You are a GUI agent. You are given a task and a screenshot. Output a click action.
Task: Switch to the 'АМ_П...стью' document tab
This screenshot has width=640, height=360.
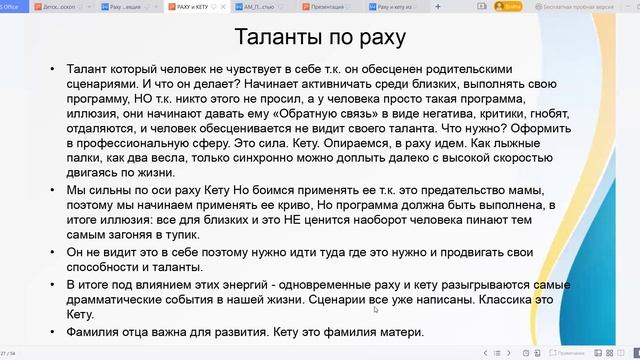tap(263, 7)
